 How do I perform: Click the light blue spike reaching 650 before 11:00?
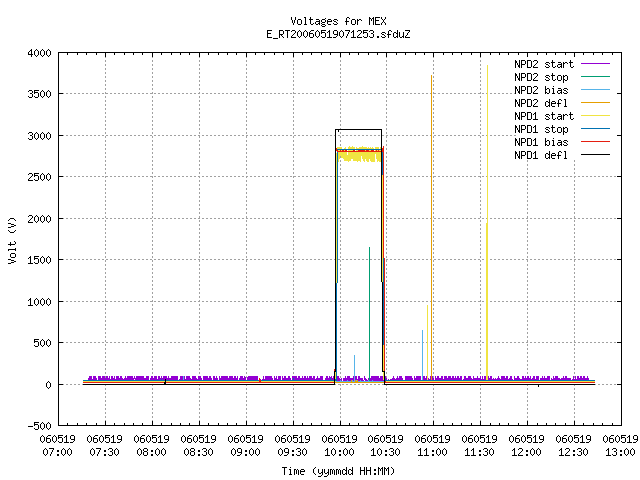point(422,354)
